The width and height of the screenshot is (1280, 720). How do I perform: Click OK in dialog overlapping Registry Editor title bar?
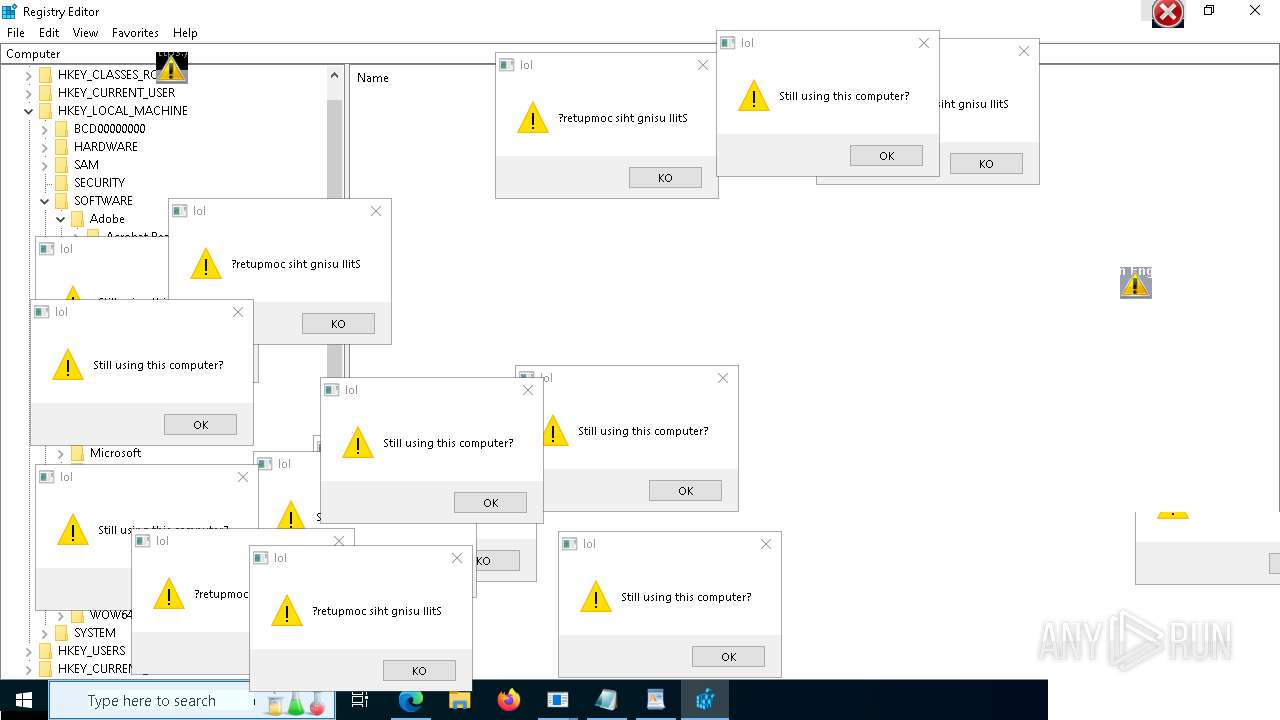886,155
